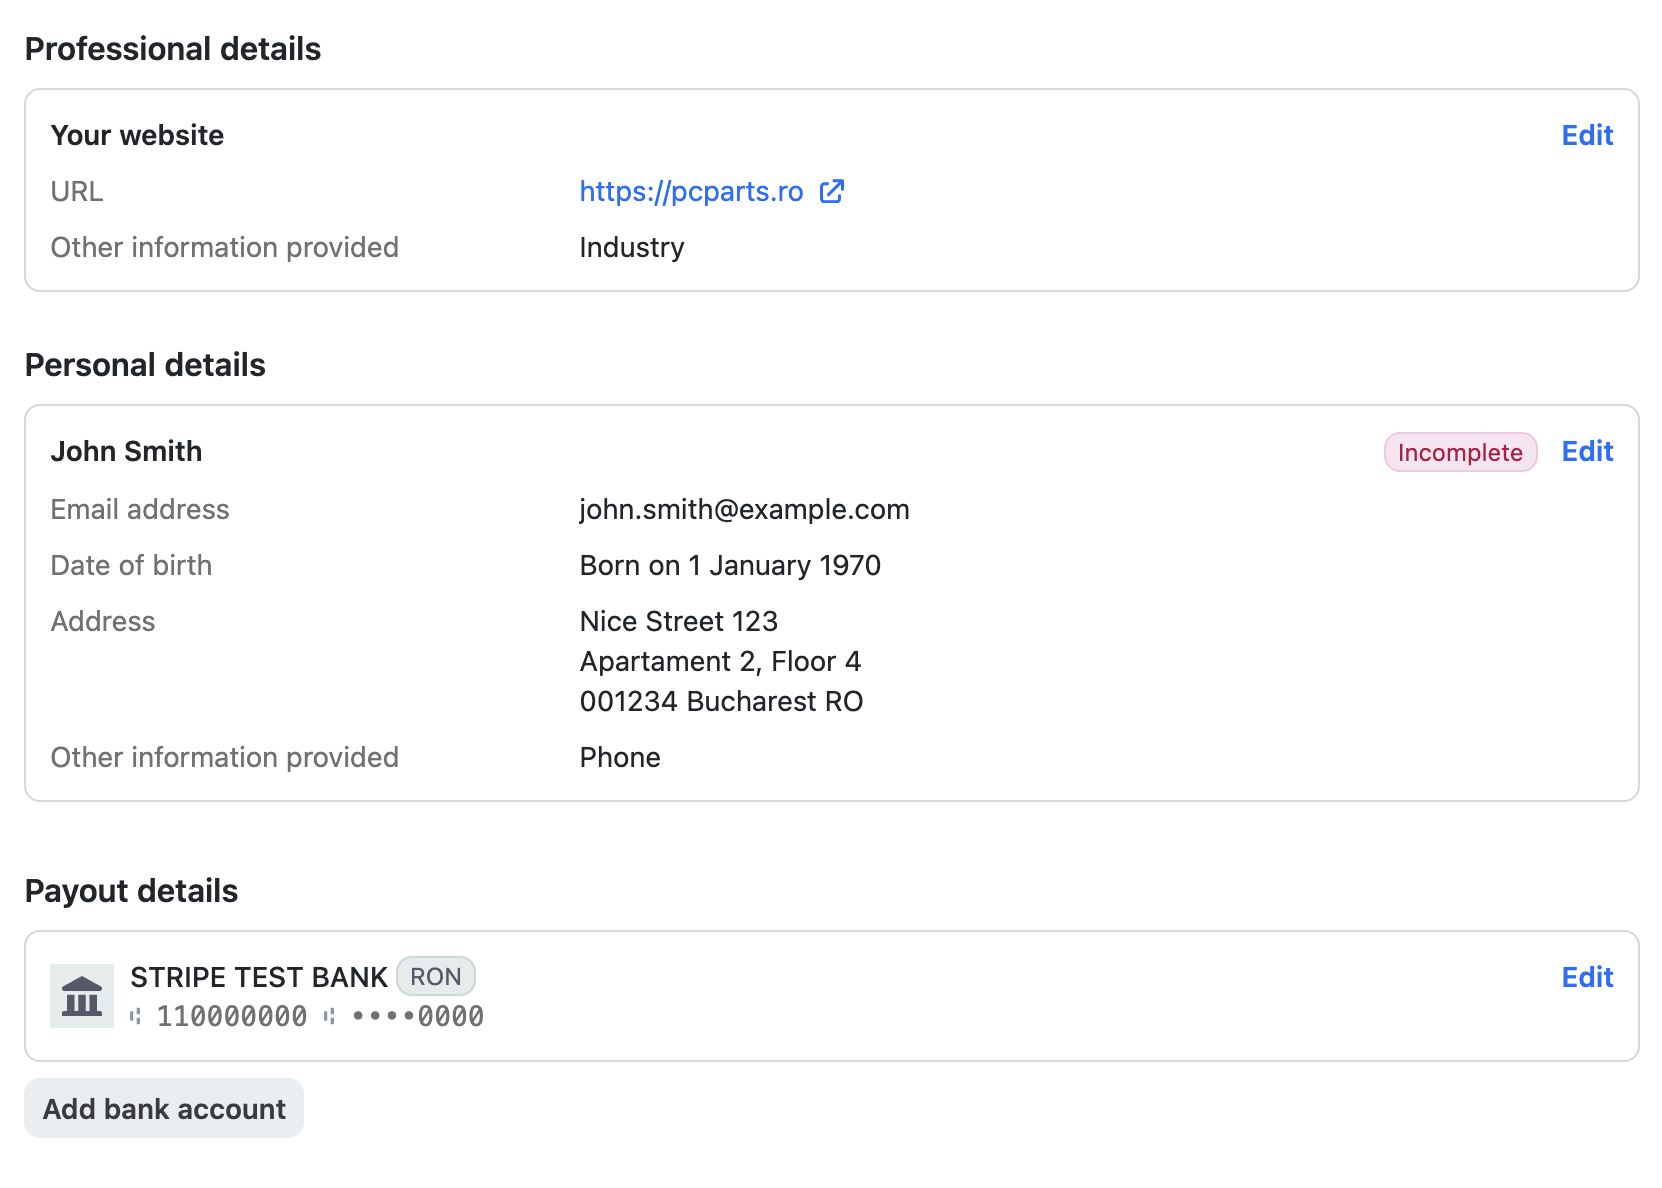
Task: Click the small icon before routing number 110000000
Action: [x=136, y=1017]
